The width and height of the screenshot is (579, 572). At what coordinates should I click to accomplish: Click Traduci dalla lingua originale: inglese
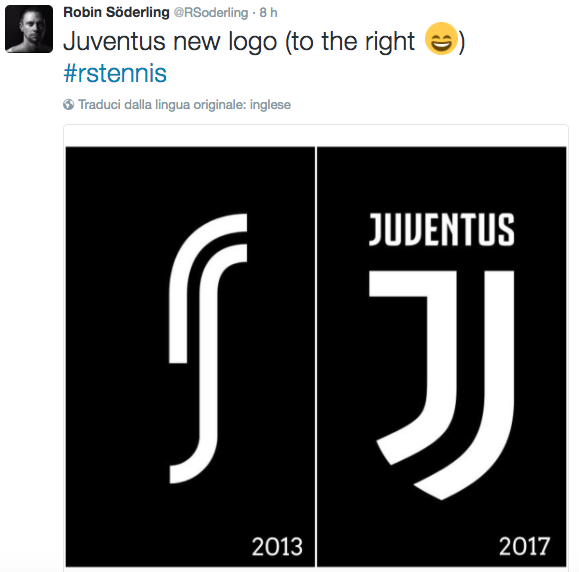(184, 105)
